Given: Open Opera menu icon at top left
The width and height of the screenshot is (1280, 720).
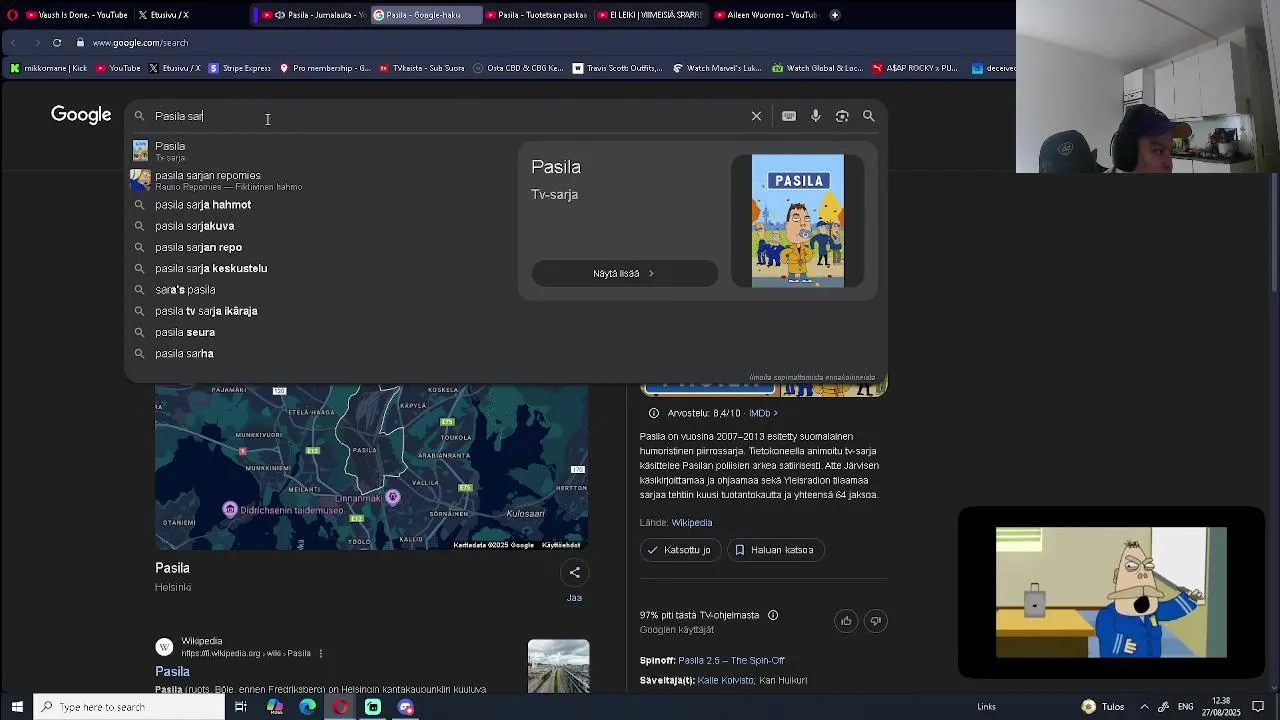Looking at the screenshot, I should (12, 15).
